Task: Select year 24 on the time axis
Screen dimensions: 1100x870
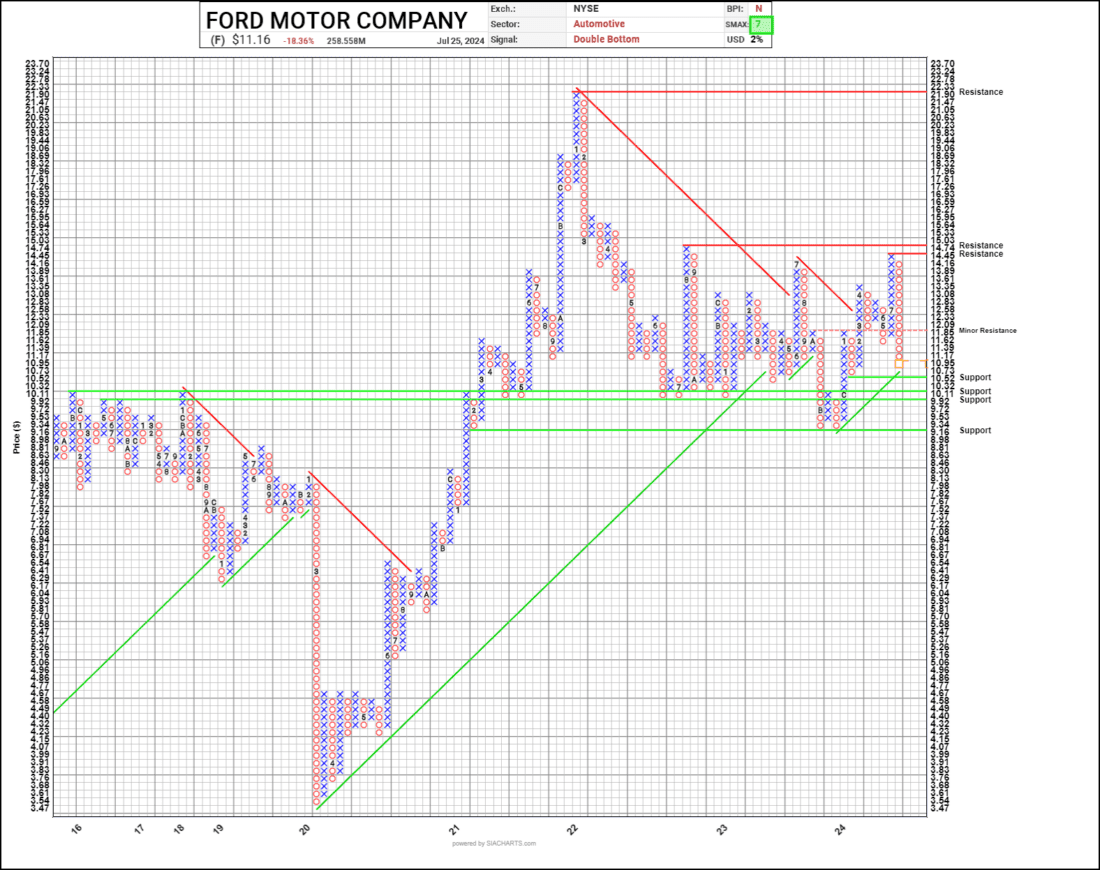Action: tap(840, 828)
